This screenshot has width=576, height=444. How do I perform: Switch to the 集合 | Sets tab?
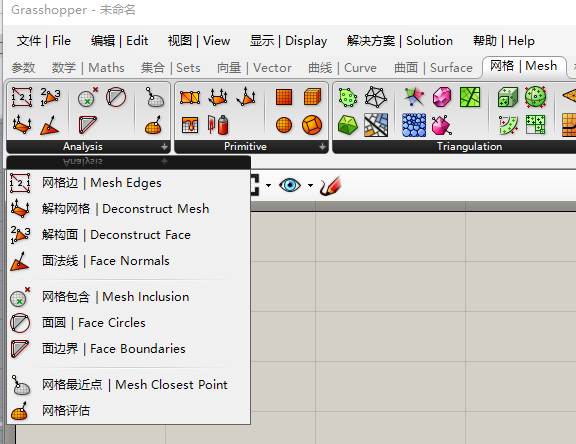point(170,68)
